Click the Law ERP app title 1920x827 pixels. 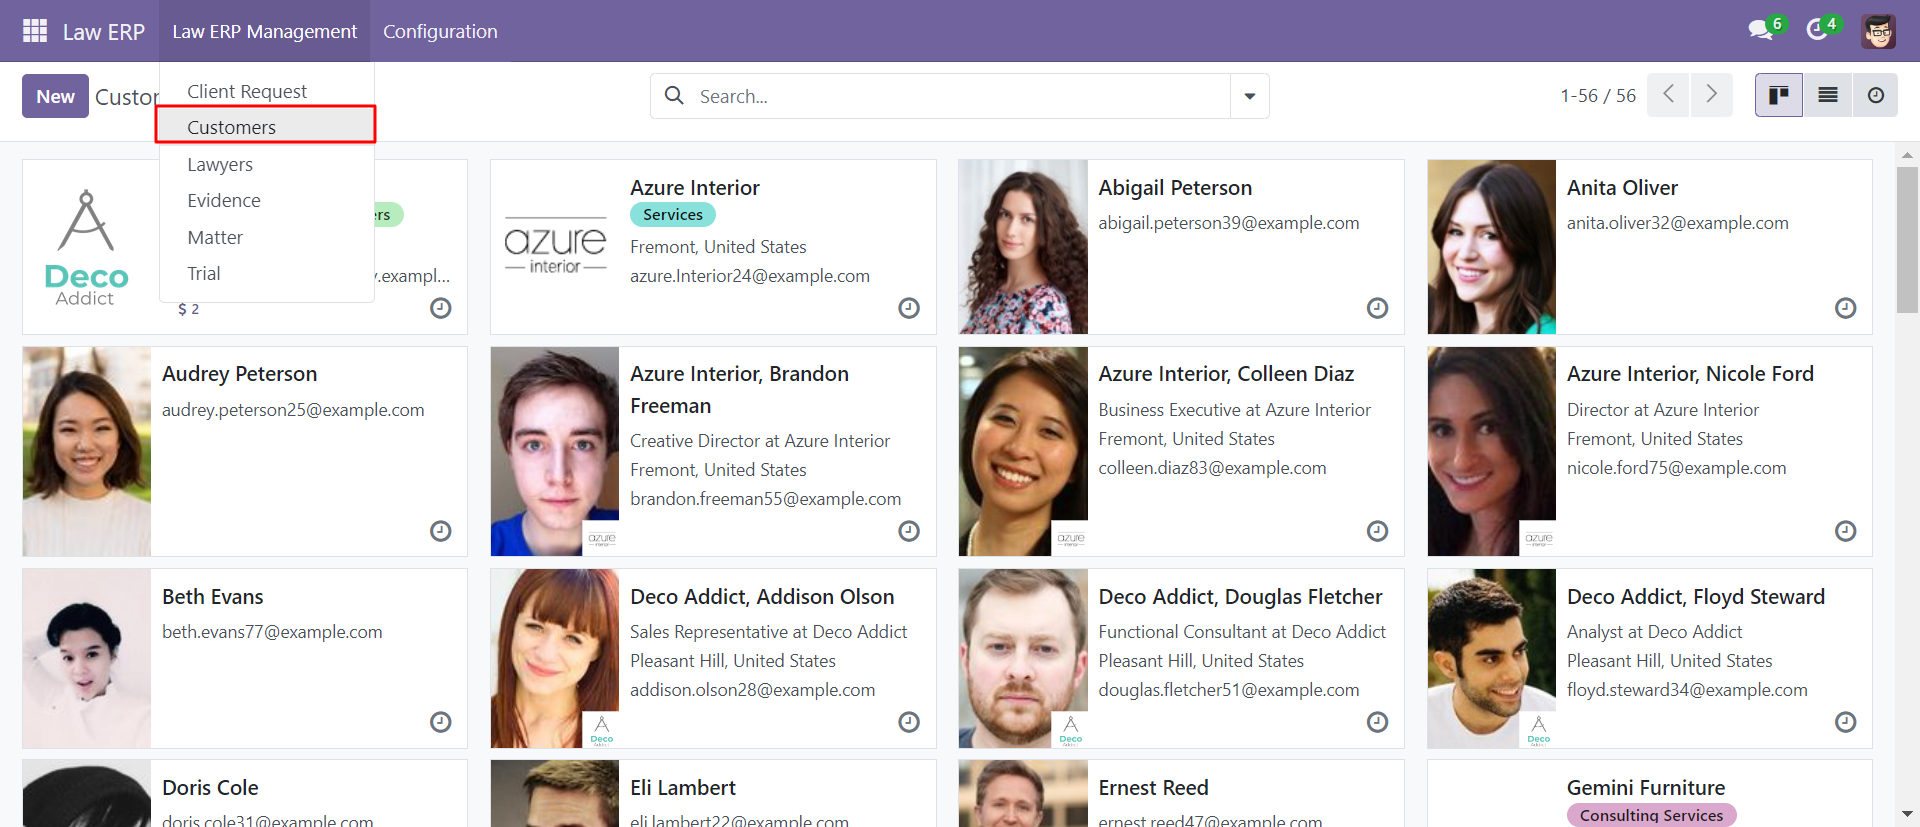coord(104,32)
